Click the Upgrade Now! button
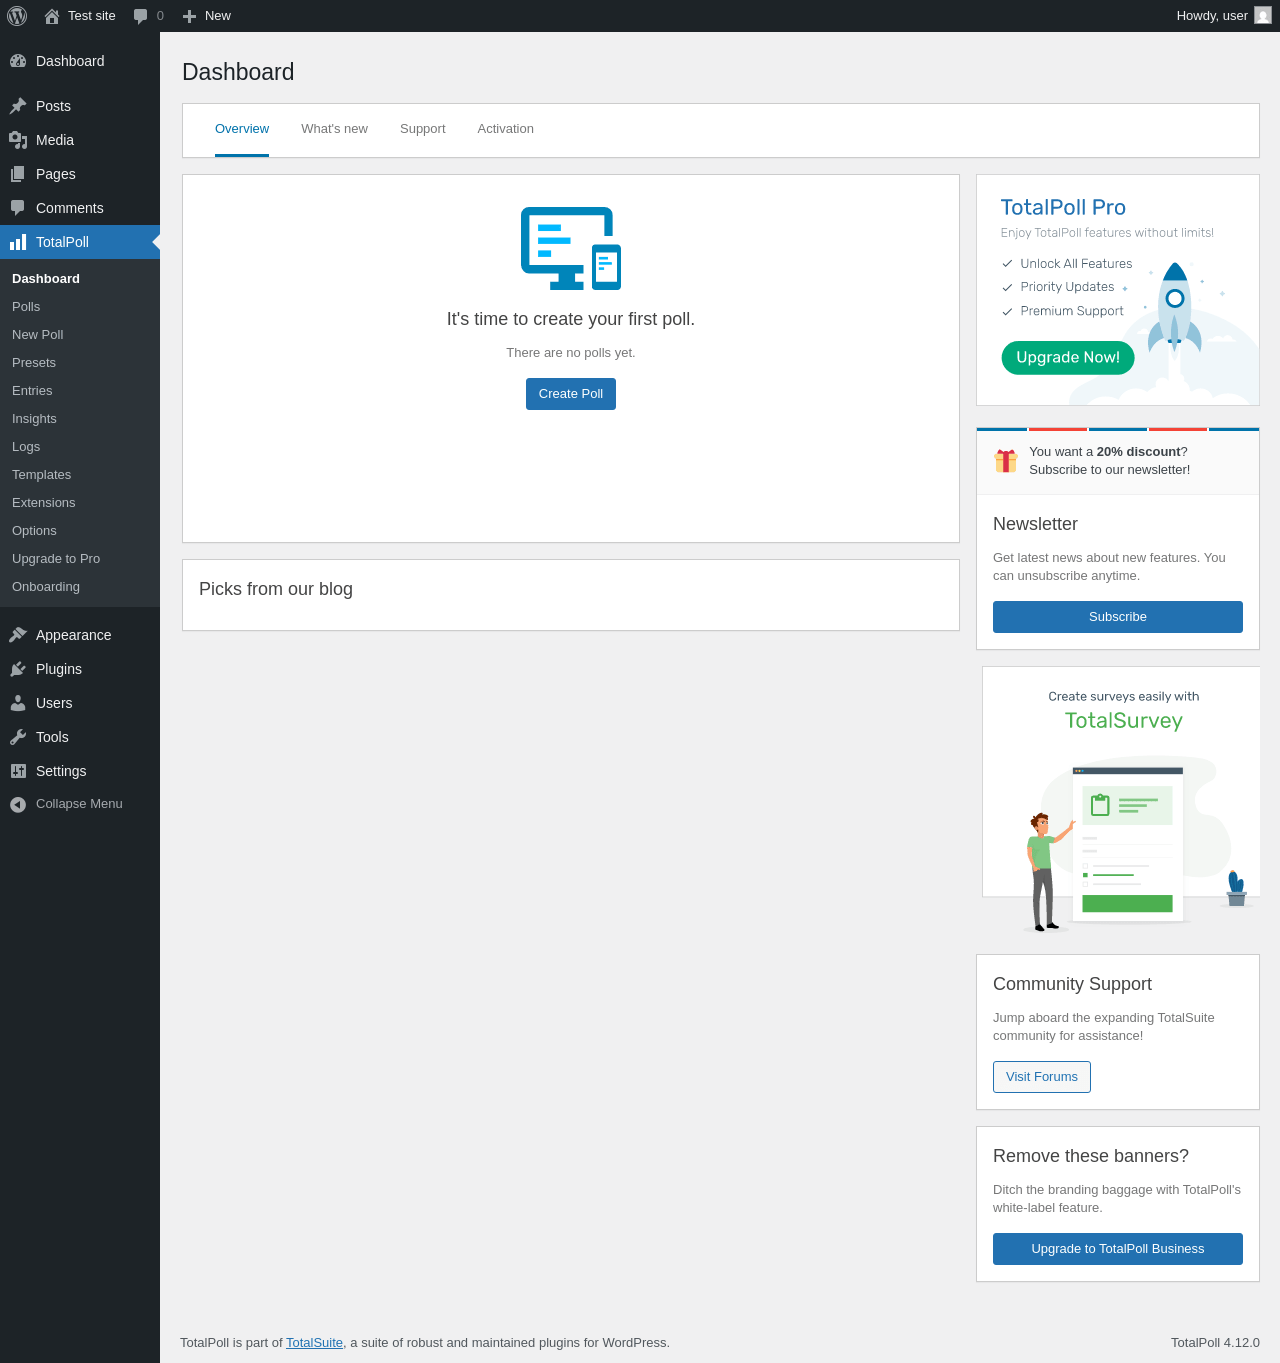Screen dimensions: 1280x1363 coord(1068,358)
